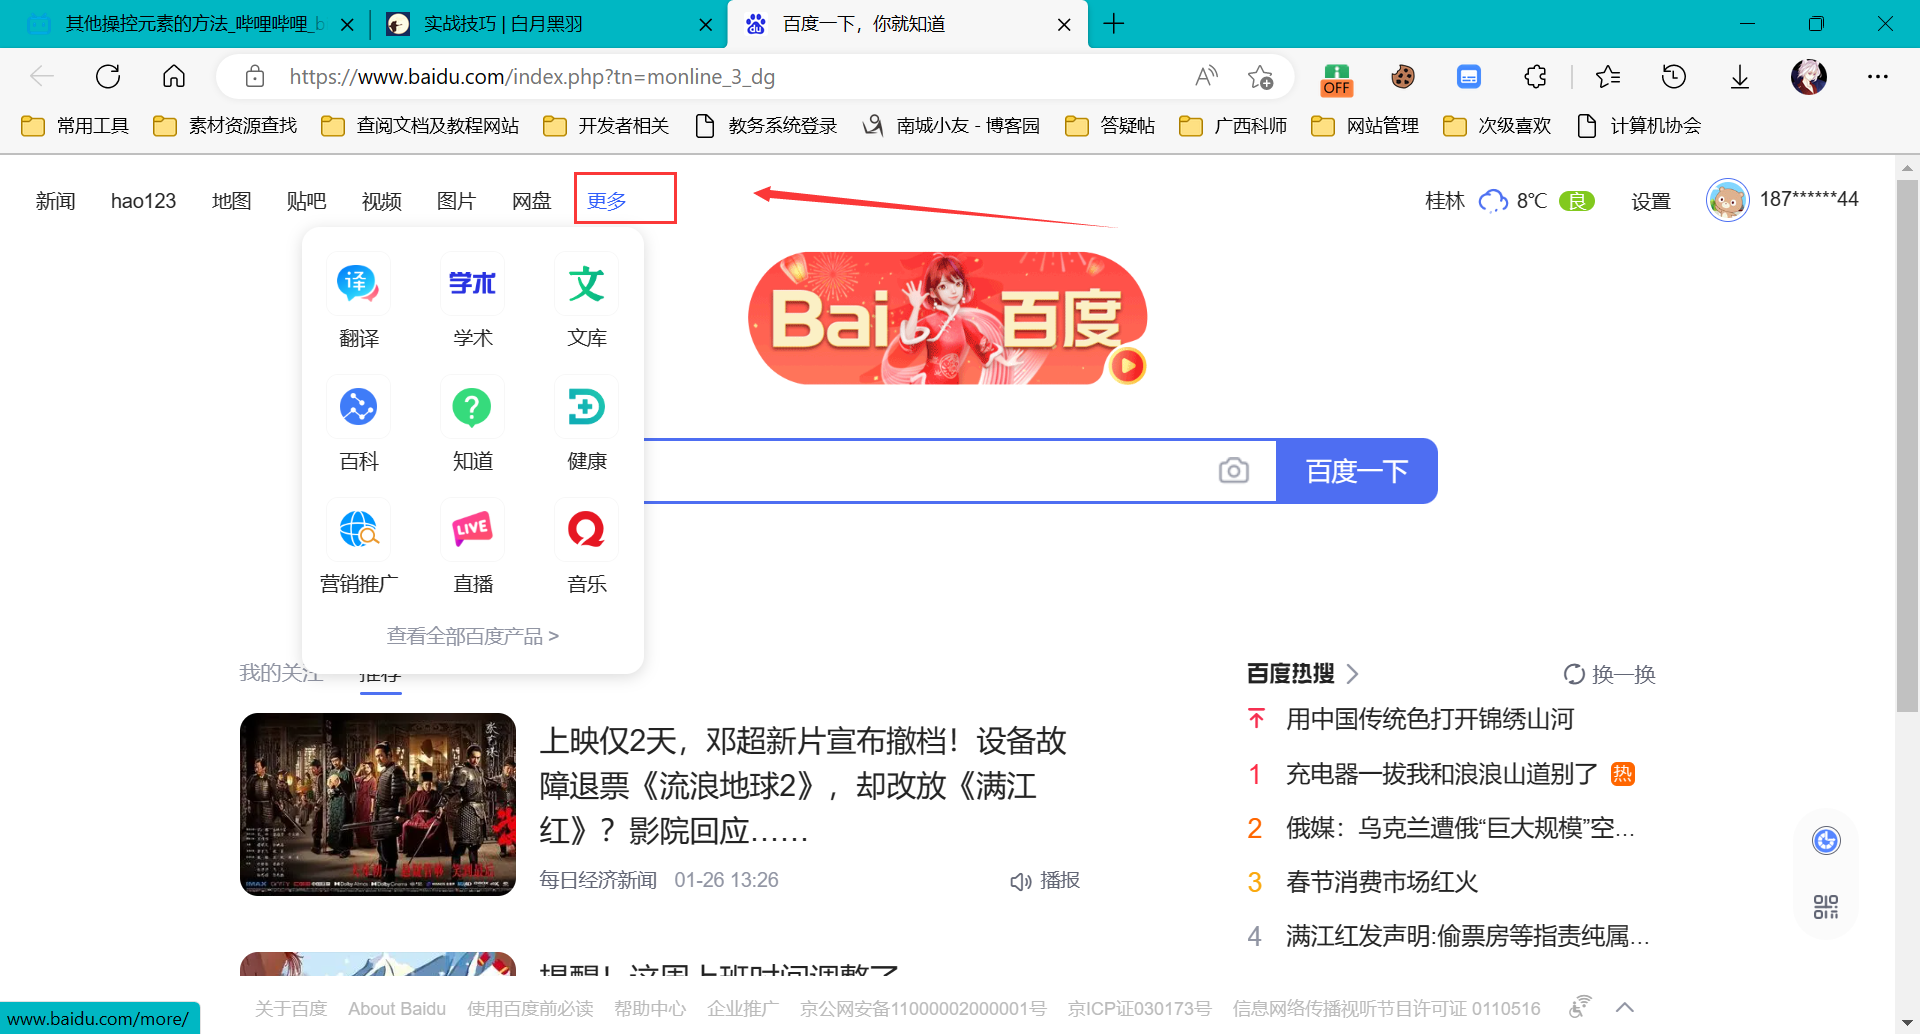1920x1034 pixels.
Task: Click the 百度一下 search button
Action: [1357, 470]
